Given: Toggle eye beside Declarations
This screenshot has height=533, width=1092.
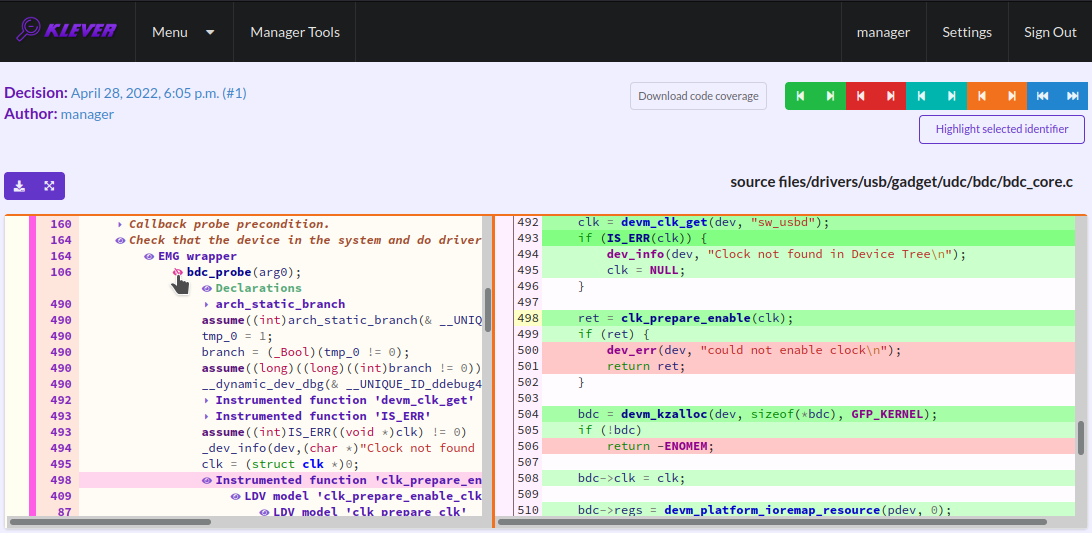Looking at the screenshot, I should (207, 288).
